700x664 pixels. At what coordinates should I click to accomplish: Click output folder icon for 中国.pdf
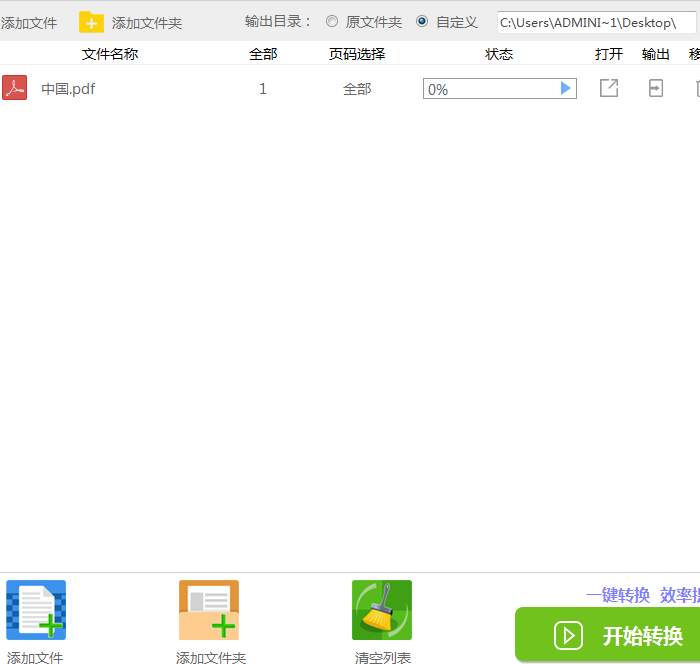click(656, 88)
